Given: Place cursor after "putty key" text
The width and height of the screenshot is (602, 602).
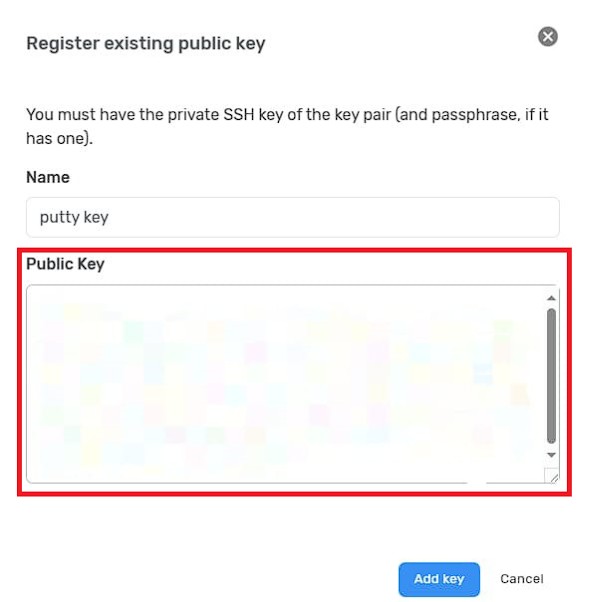Looking at the screenshot, I should pyautogui.click(x=109, y=217).
